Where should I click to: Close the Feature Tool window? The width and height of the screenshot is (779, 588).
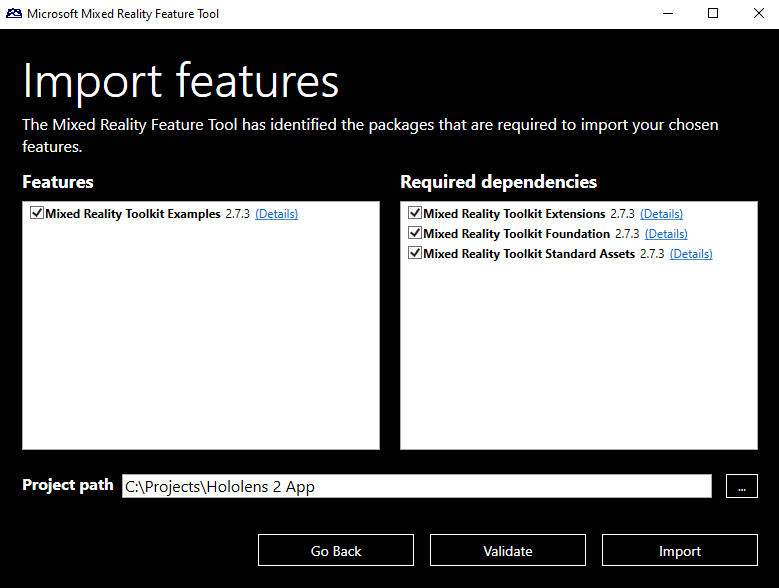(758, 13)
